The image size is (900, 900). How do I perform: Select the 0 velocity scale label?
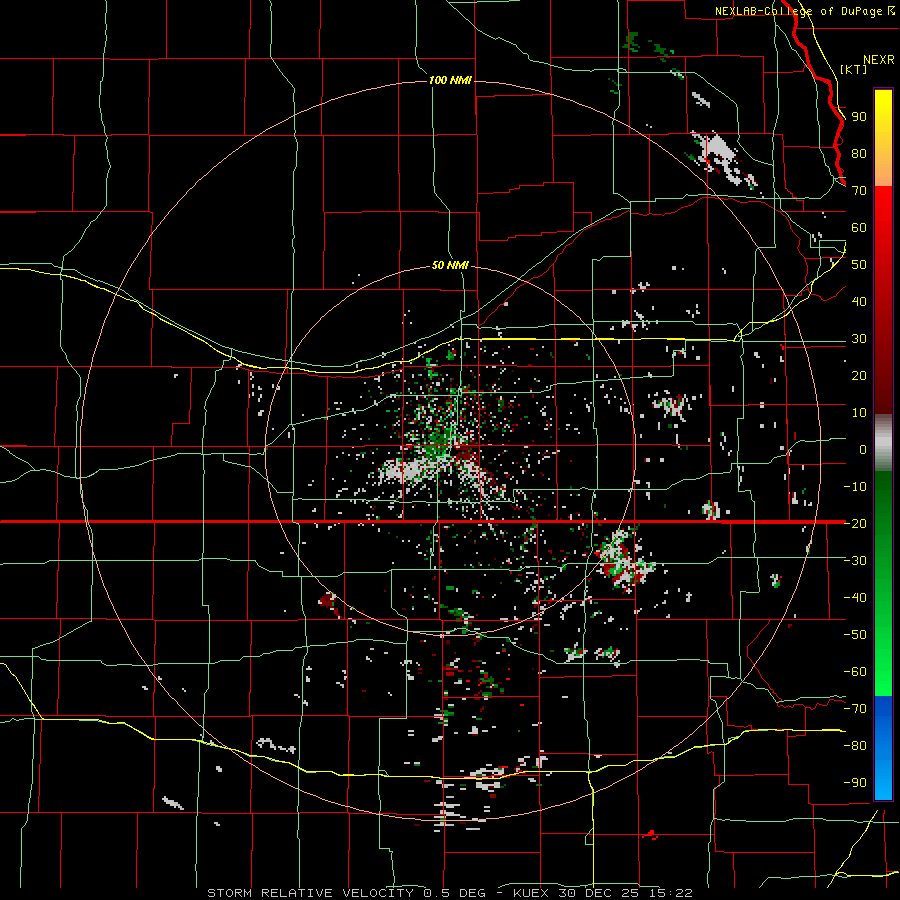pyautogui.click(x=863, y=449)
